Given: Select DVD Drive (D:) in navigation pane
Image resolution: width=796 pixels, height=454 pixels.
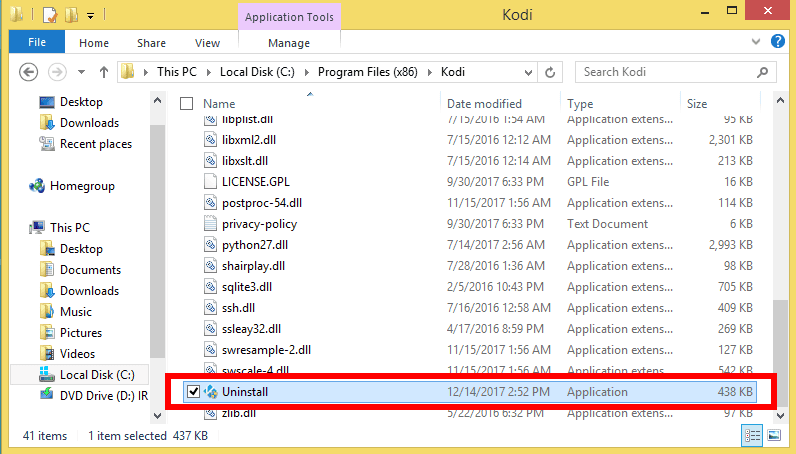Looking at the screenshot, I should pos(104,396).
